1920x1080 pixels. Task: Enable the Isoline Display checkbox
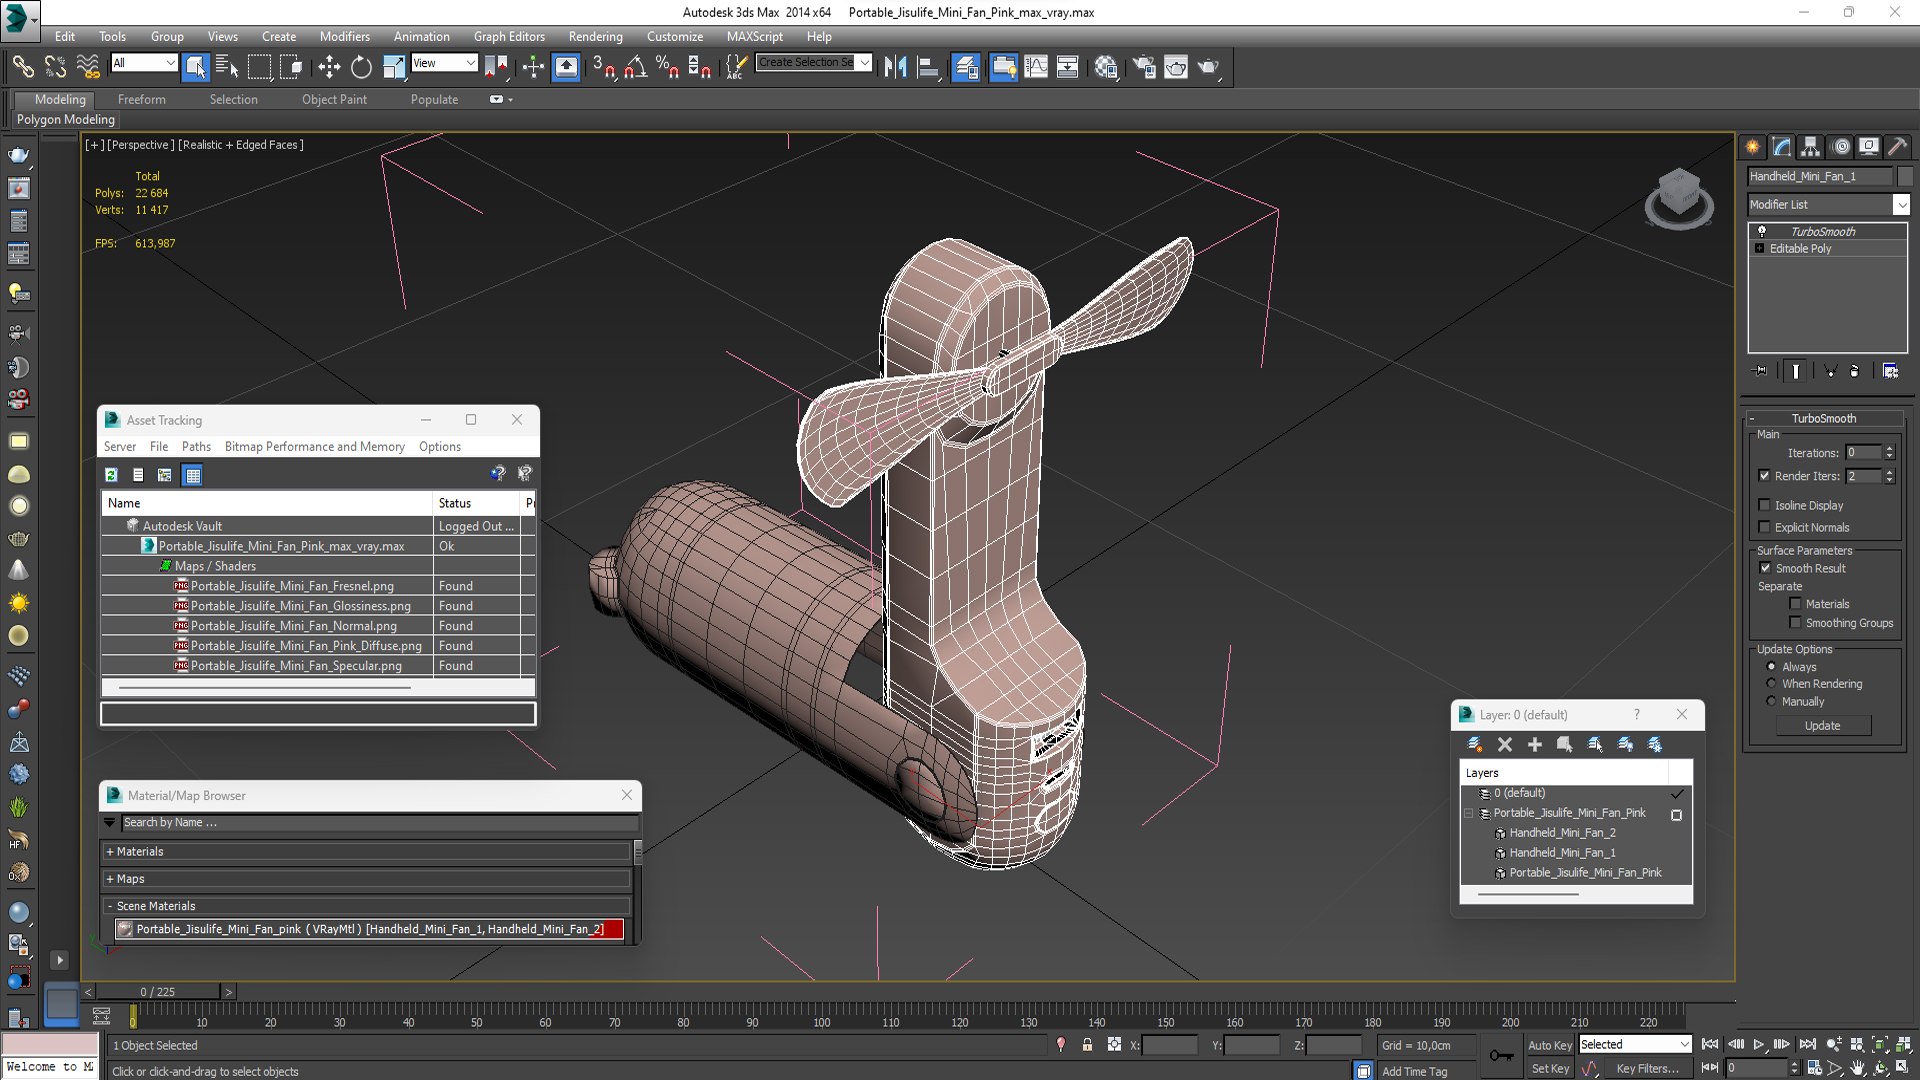tap(1765, 505)
